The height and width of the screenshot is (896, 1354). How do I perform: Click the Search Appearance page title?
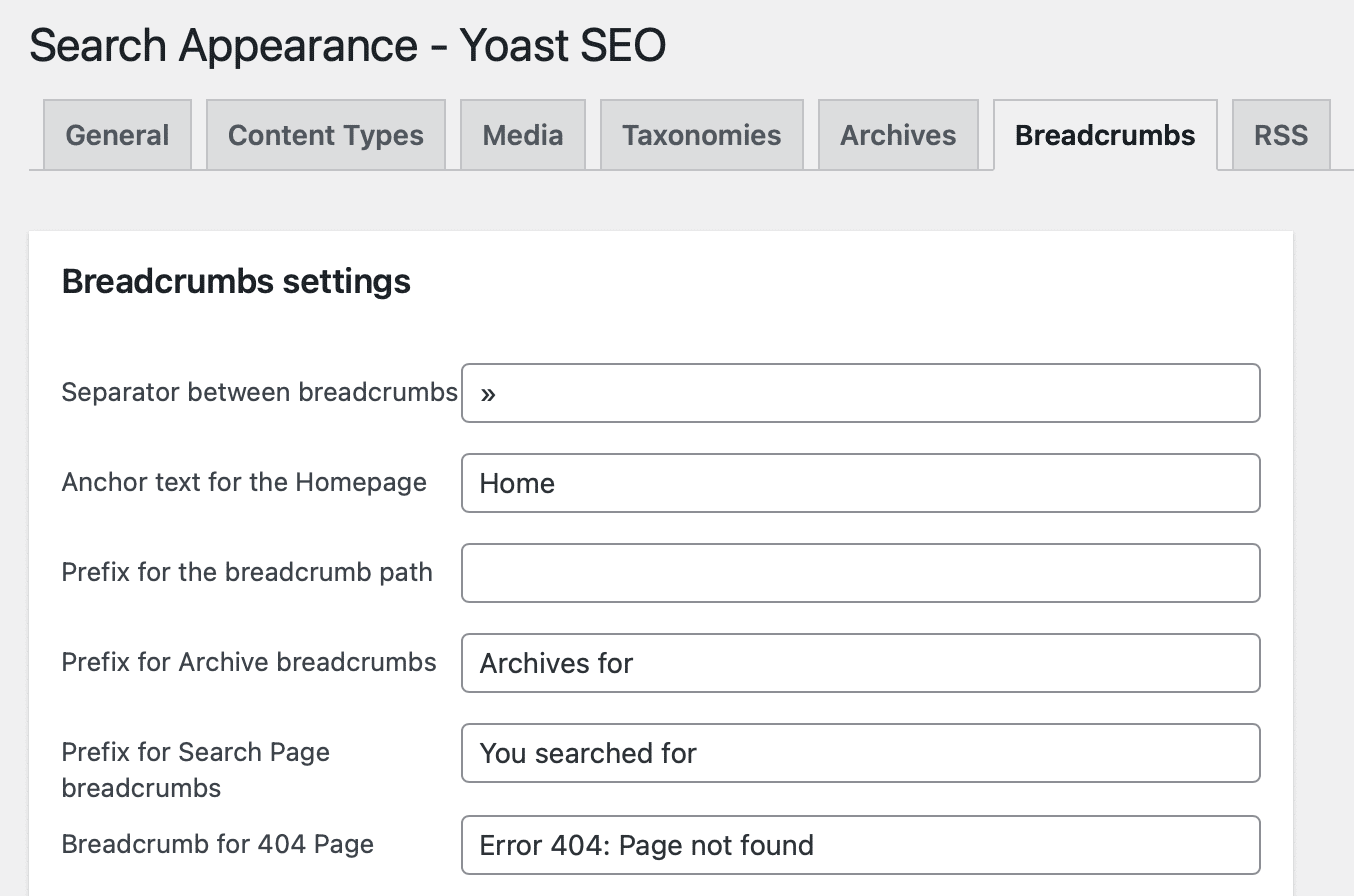[x=348, y=45]
